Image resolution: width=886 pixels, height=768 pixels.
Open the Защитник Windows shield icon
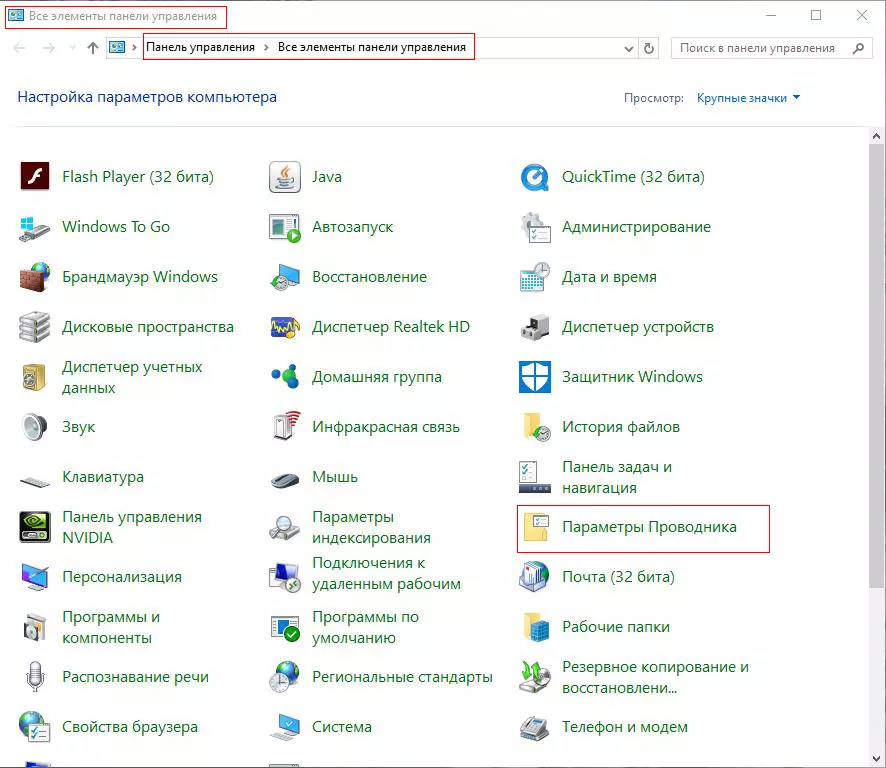click(535, 377)
